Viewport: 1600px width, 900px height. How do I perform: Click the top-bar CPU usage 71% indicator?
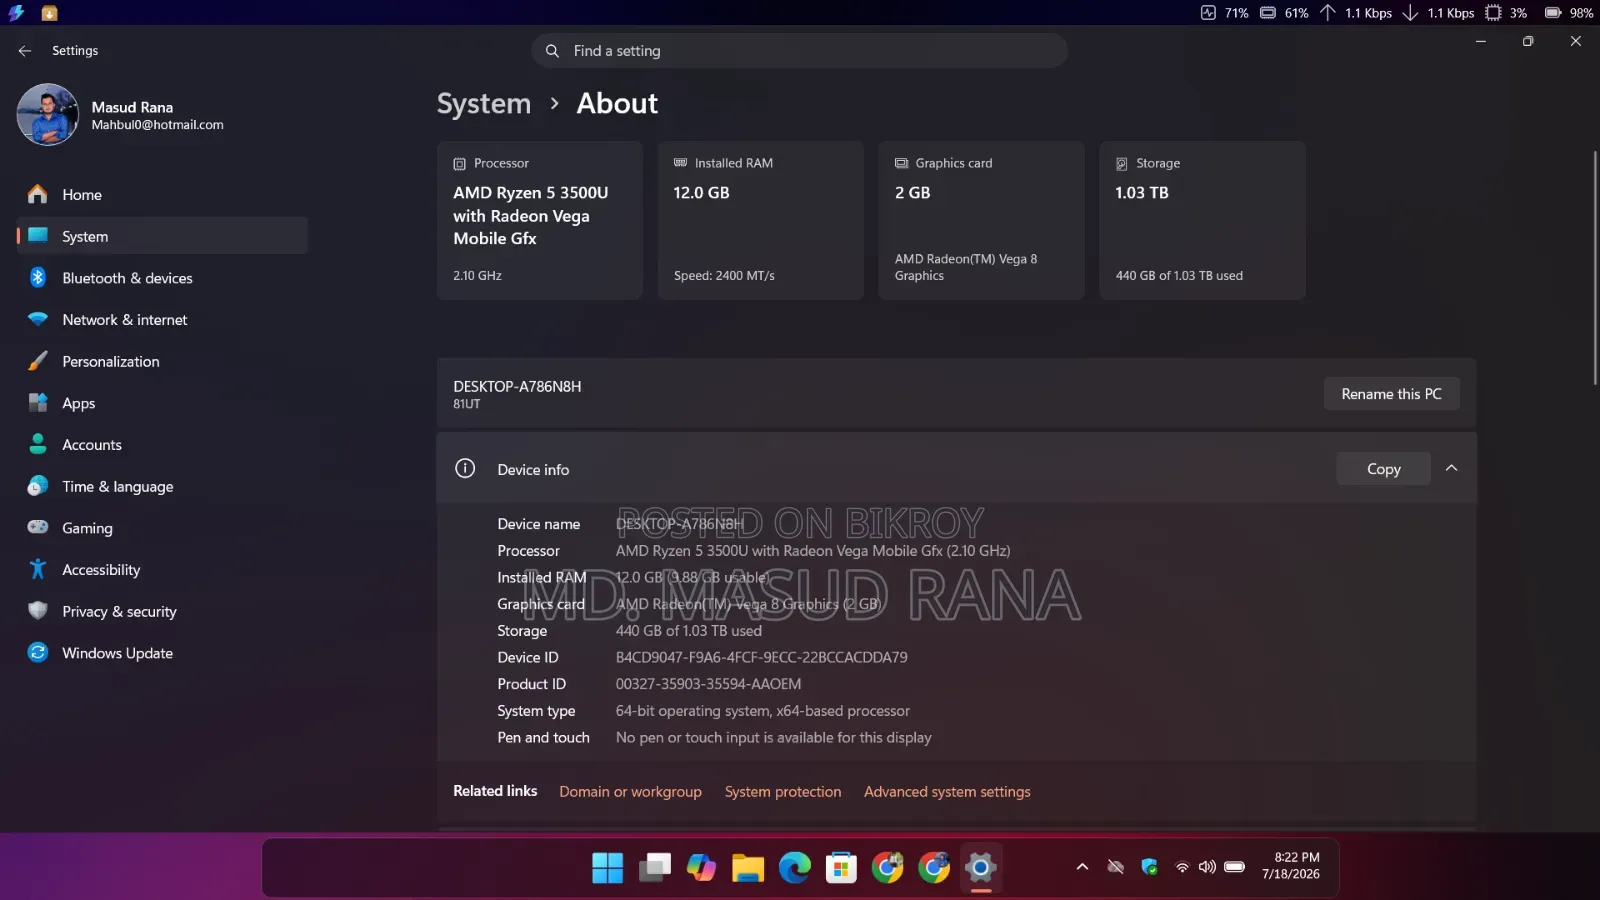(x=1224, y=13)
